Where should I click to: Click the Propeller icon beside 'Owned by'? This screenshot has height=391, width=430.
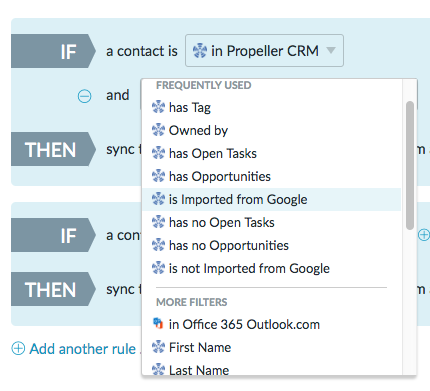tap(158, 130)
